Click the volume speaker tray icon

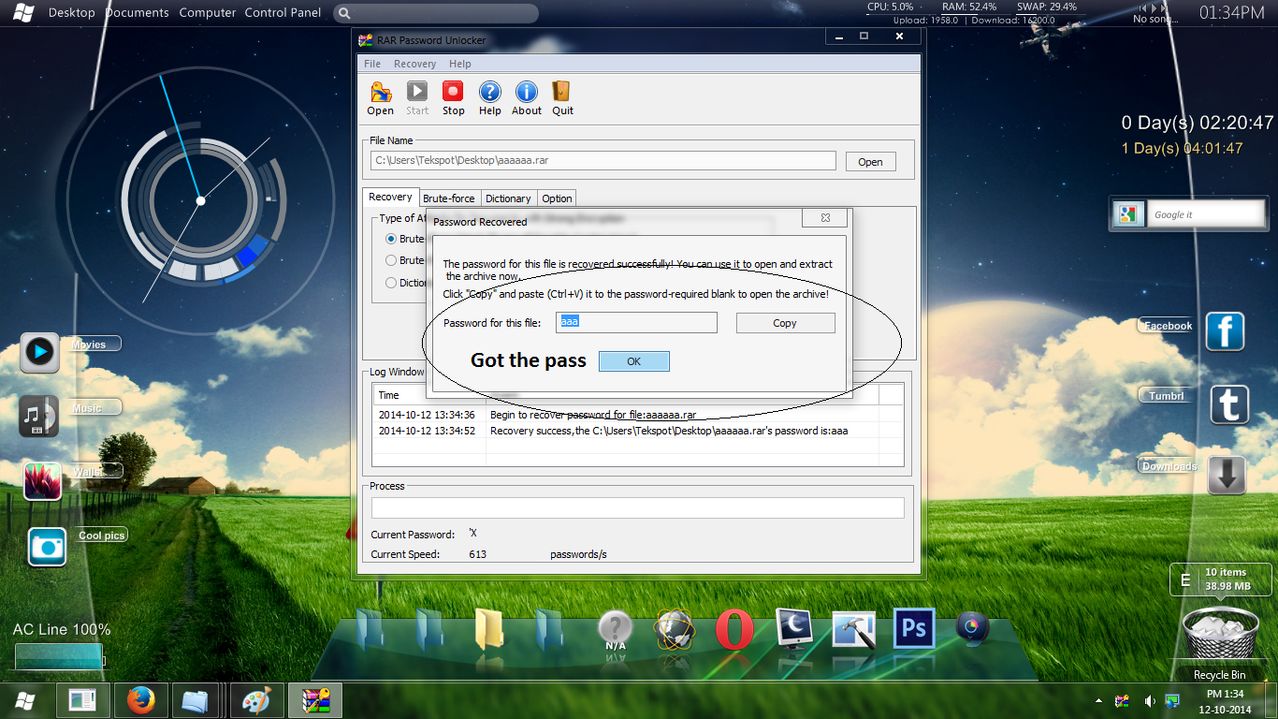[x=1149, y=701]
